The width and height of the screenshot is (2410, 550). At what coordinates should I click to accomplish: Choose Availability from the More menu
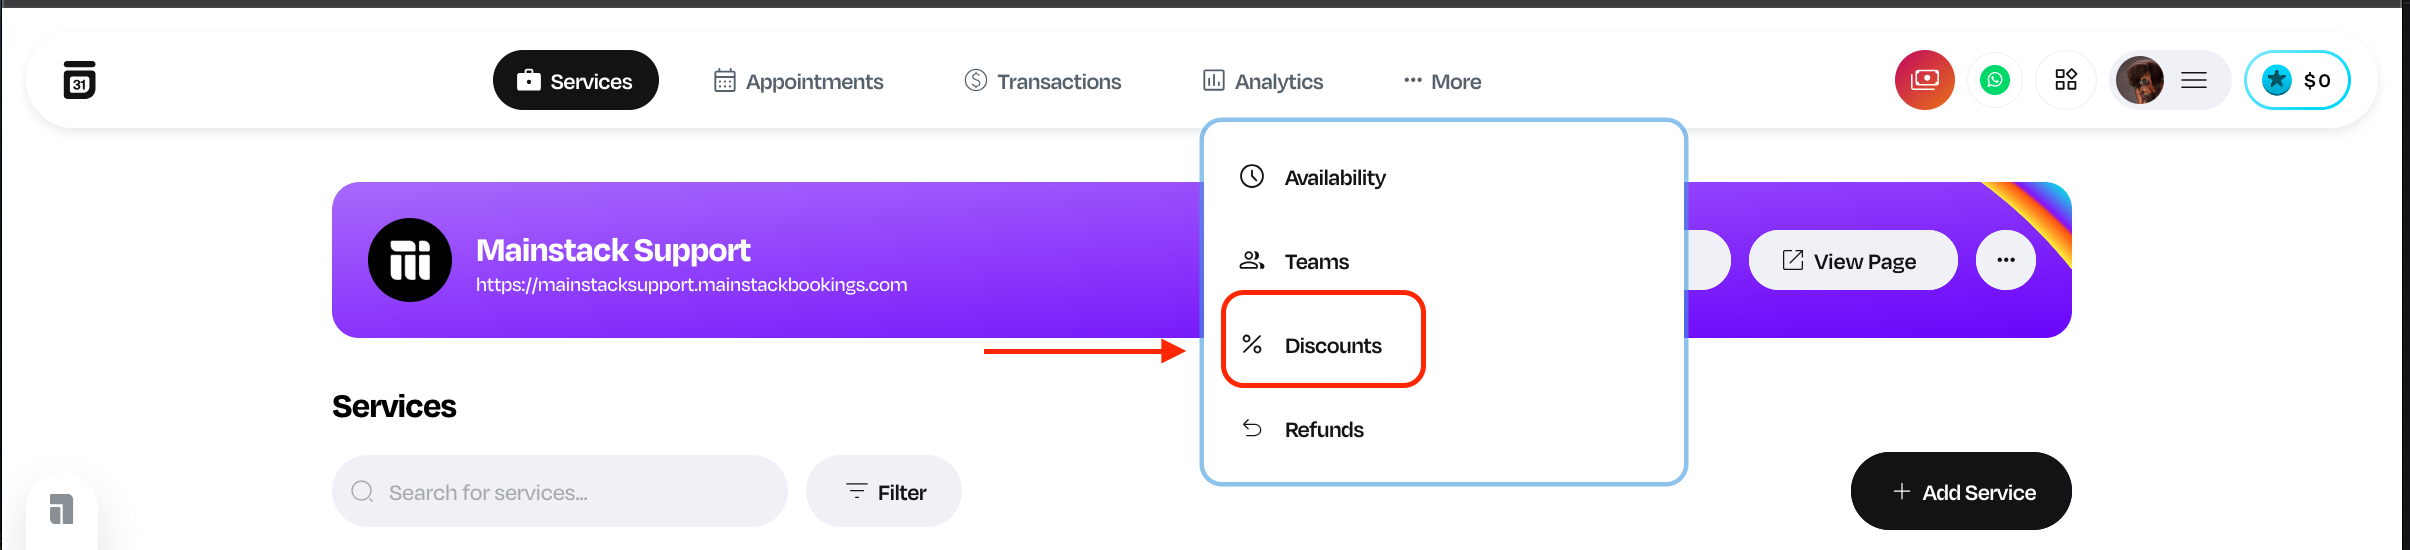1334,178
